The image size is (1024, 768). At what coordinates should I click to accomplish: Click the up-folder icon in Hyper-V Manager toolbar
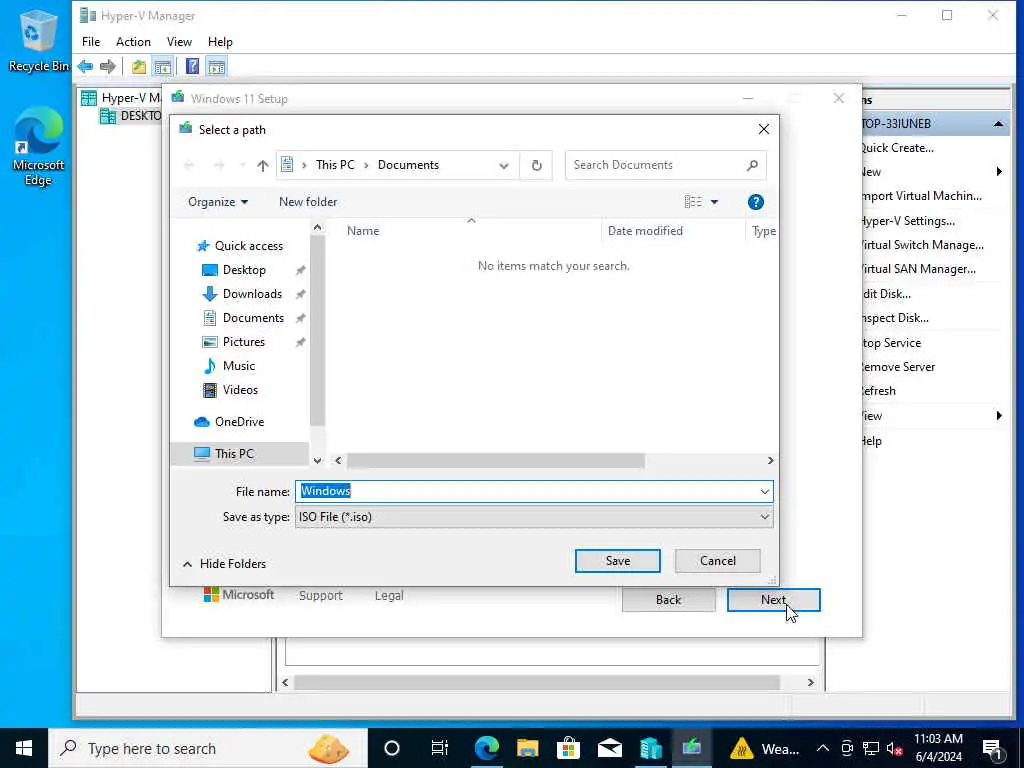click(x=138, y=66)
